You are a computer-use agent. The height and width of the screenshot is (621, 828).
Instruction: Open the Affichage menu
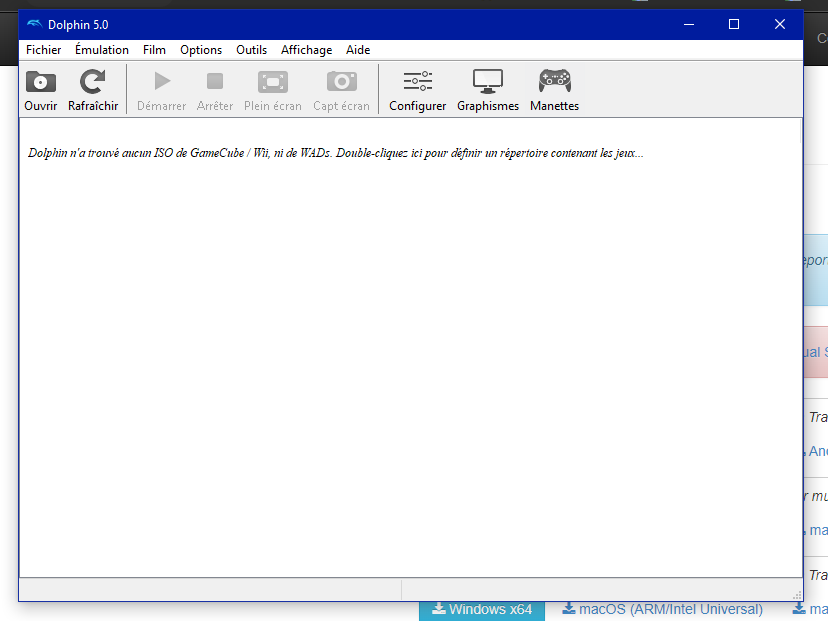click(x=306, y=50)
